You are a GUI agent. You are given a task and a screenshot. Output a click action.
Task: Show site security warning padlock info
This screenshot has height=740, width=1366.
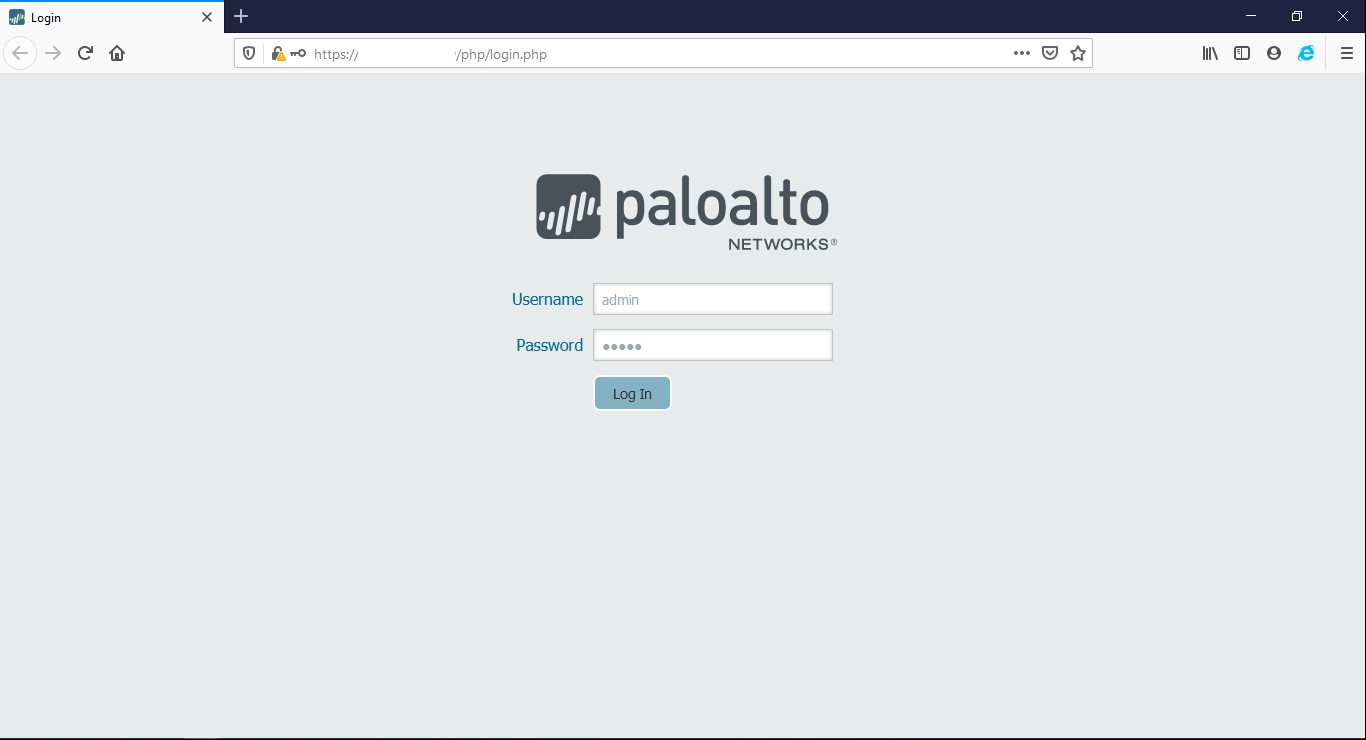[x=278, y=54]
